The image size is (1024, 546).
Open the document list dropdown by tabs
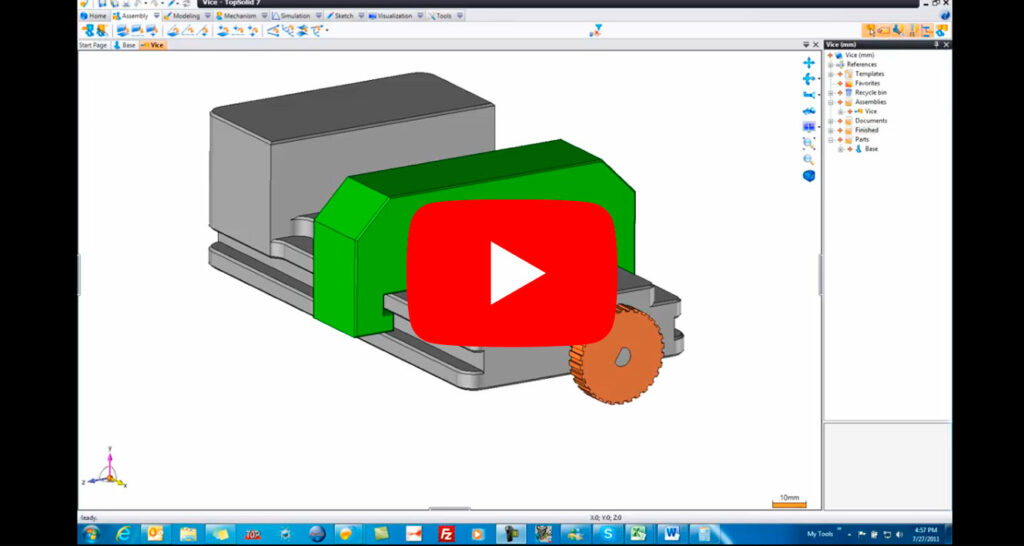pos(806,45)
